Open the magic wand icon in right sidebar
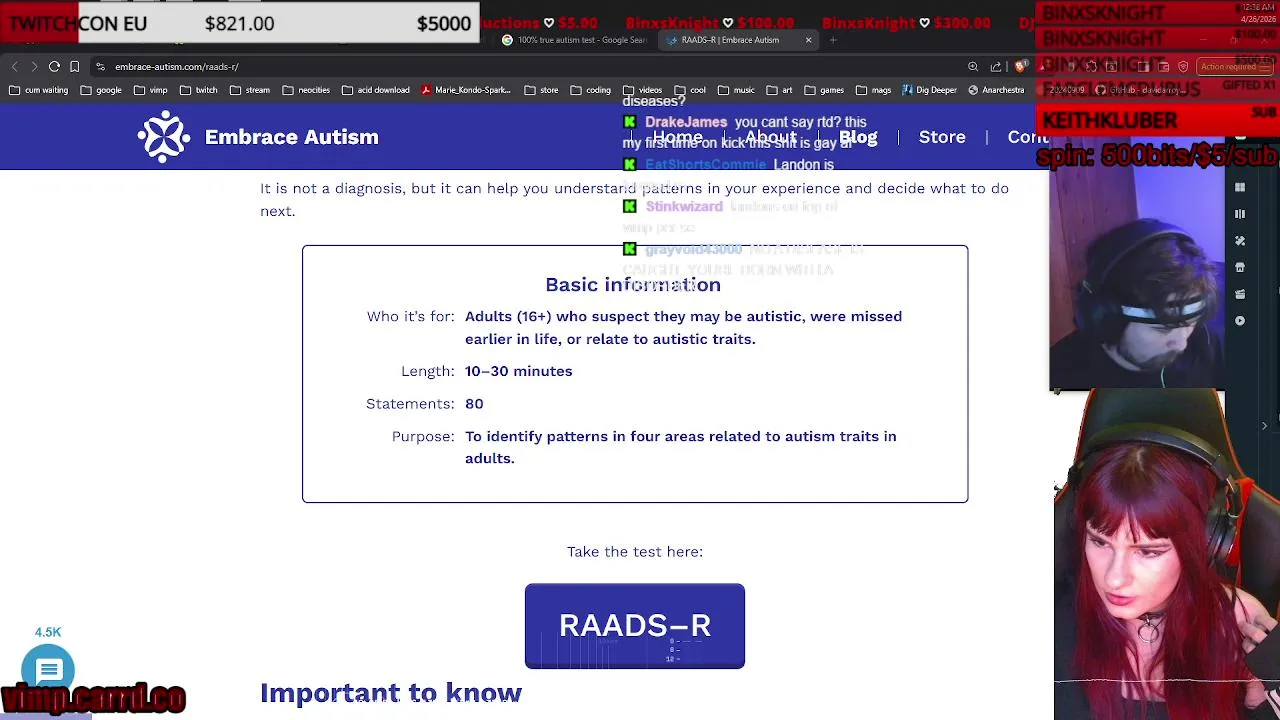1280x720 pixels. (1240, 241)
